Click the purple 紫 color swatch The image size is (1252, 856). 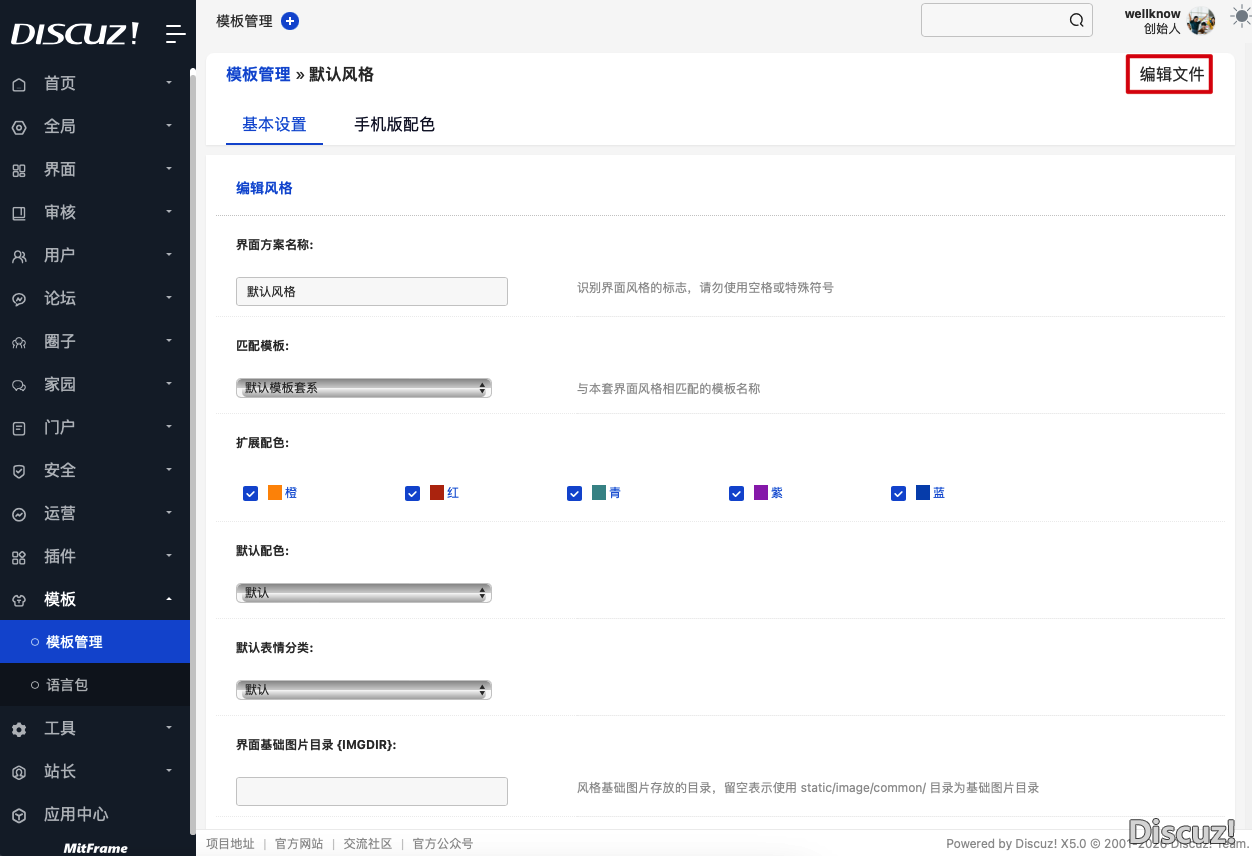(761, 493)
